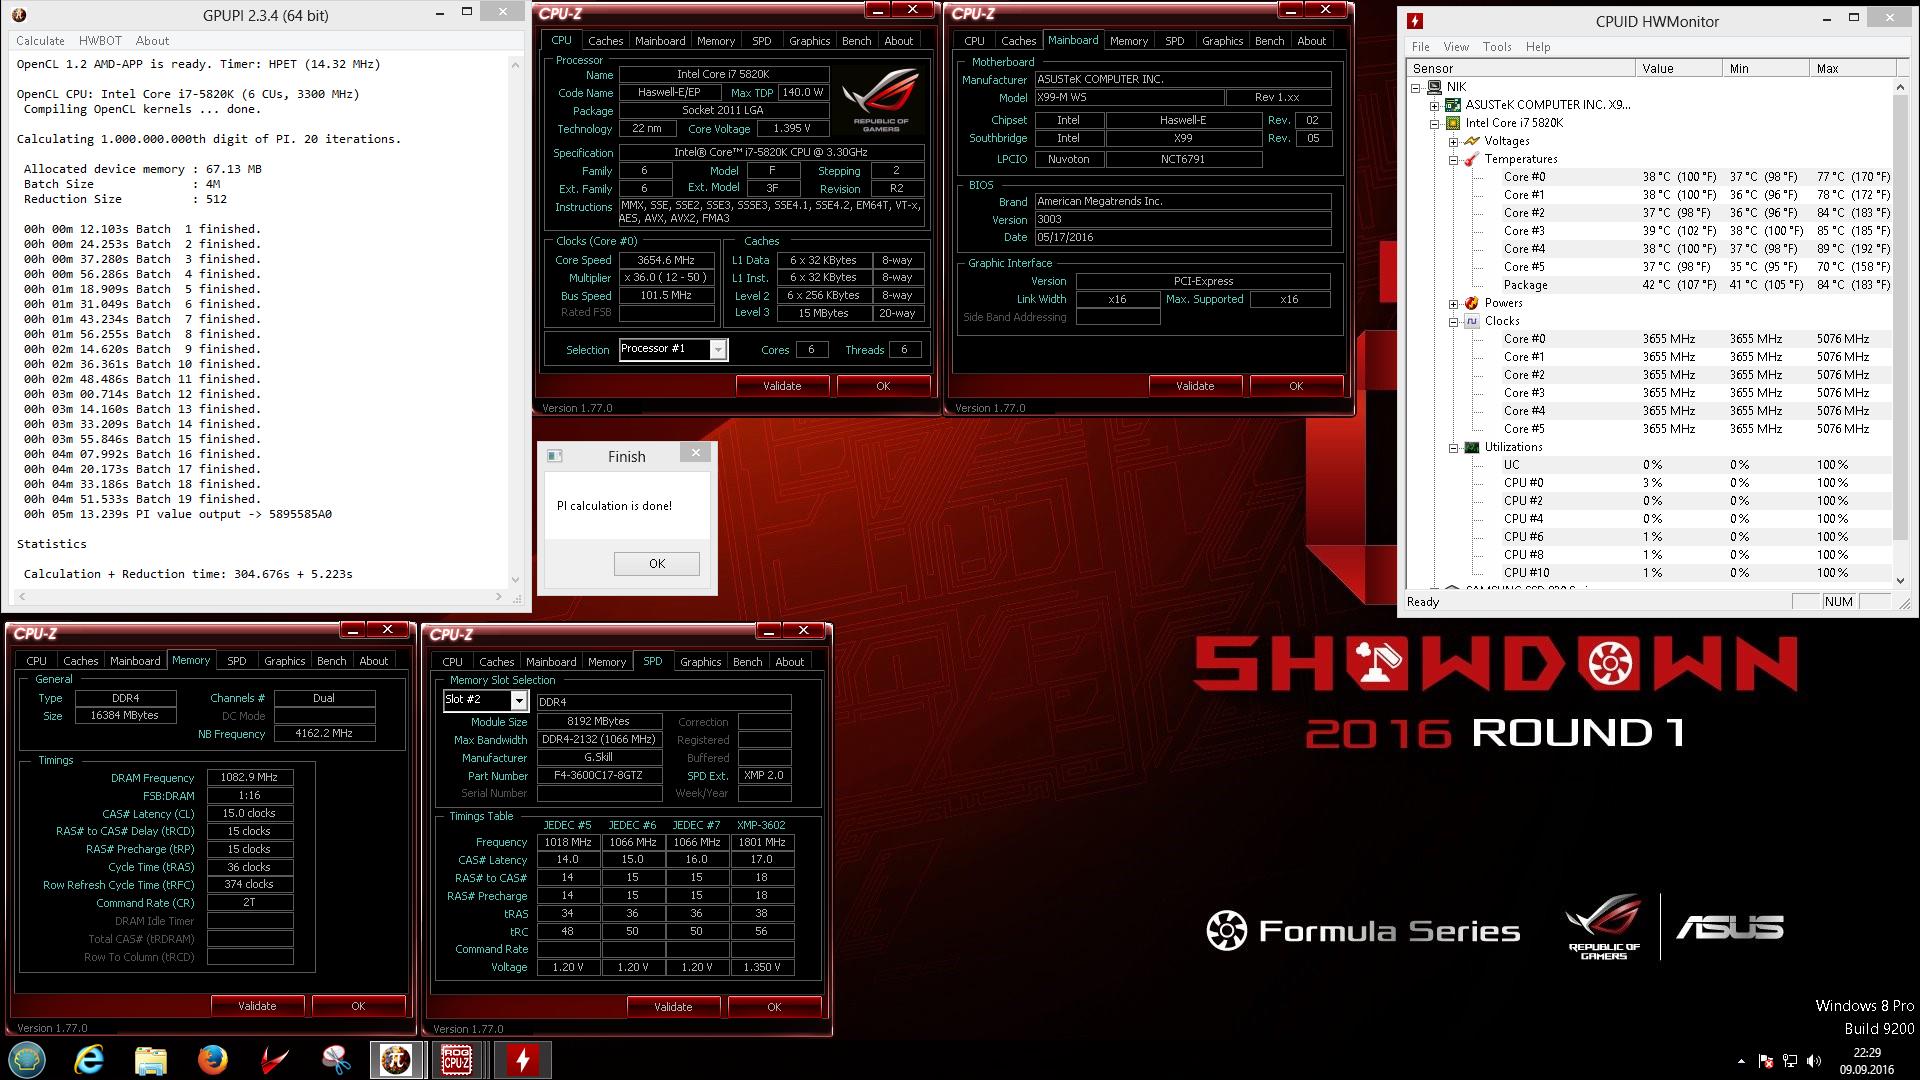Click the NIK computer icon in HWMonitor

click(1434, 87)
